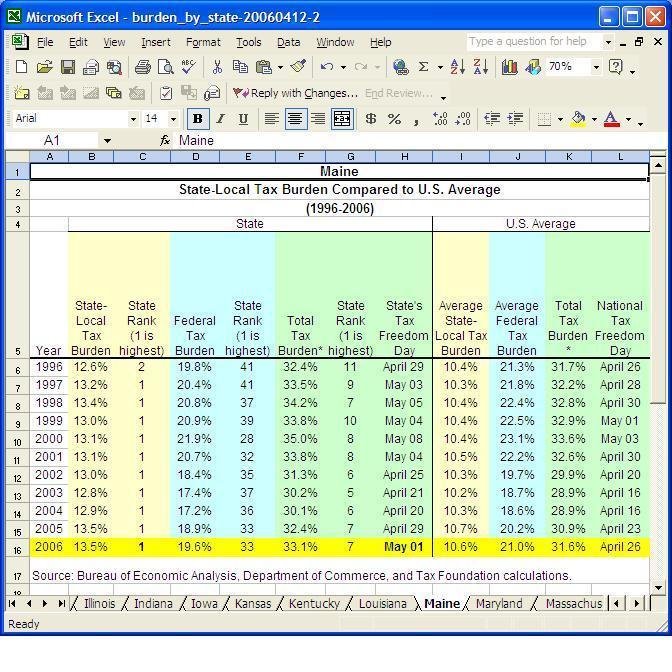Open the Format menu
The width and height of the screenshot is (672, 672).
coord(203,42)
